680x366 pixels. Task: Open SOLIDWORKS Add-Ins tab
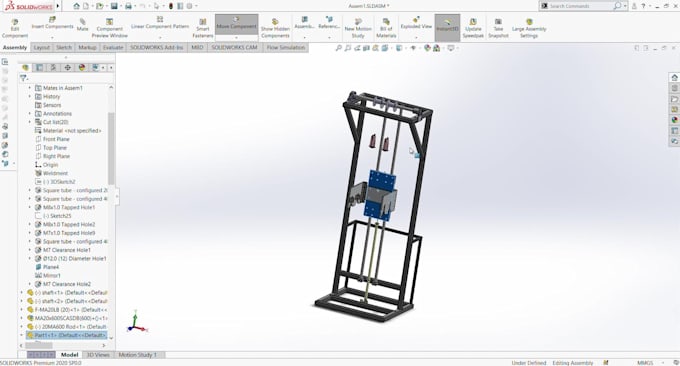tap(157, 48)
